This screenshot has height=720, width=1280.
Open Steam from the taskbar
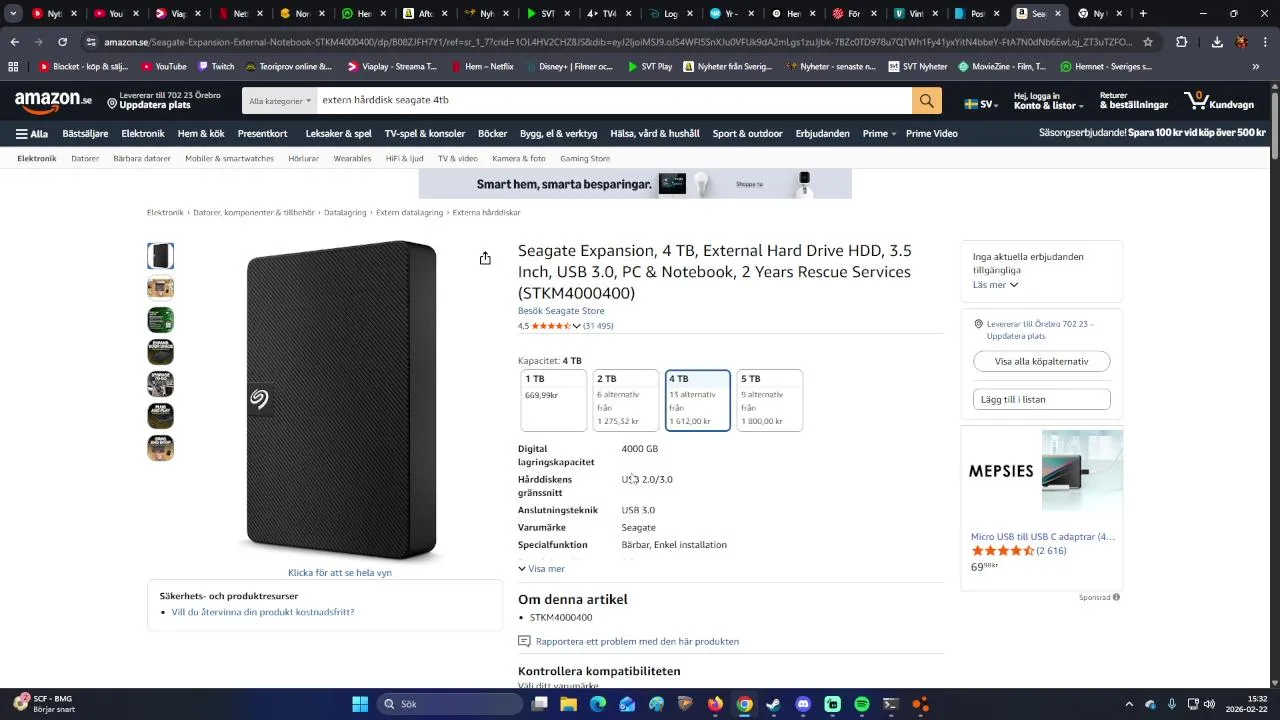pos(773,704)
